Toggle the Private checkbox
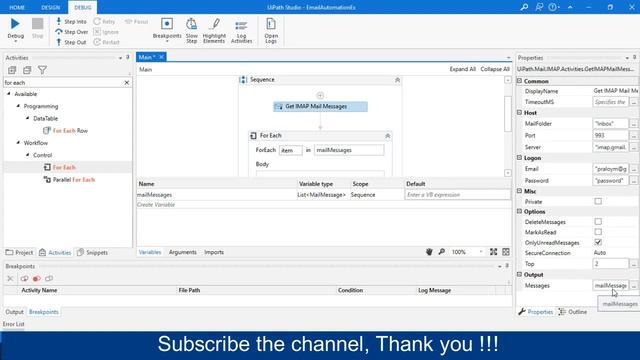 coord(598,201)
